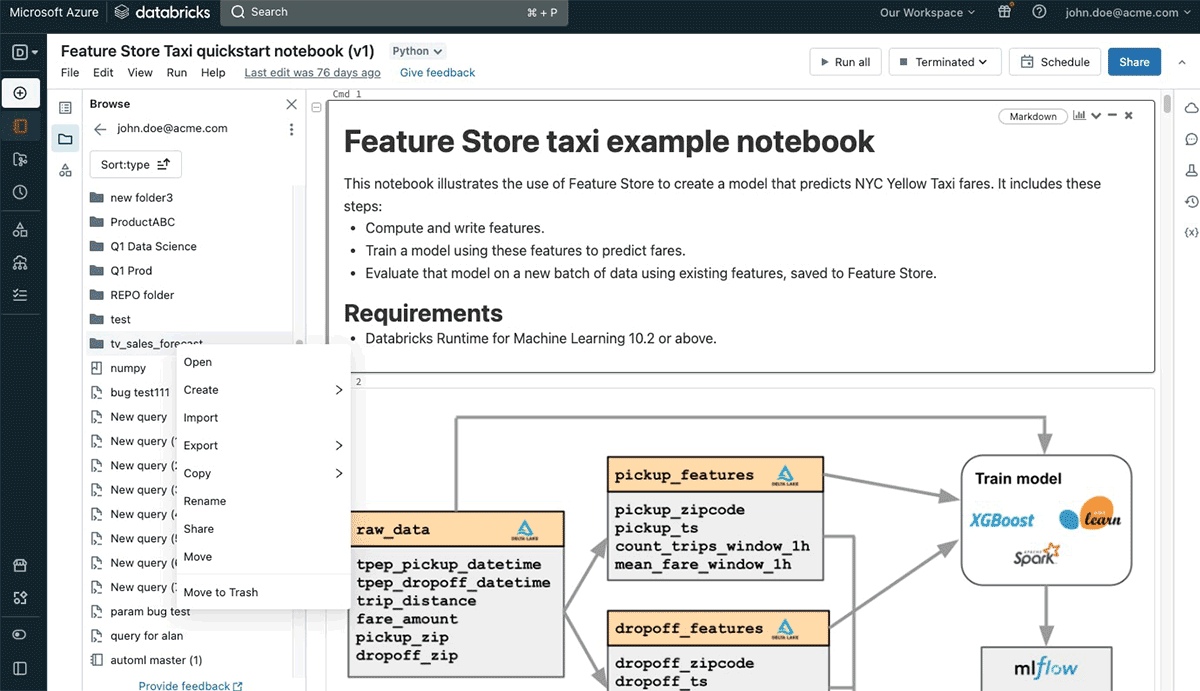Open the variables {x} icon in right sidebar
The image size is (1200, 691).
coord(1191,233)
